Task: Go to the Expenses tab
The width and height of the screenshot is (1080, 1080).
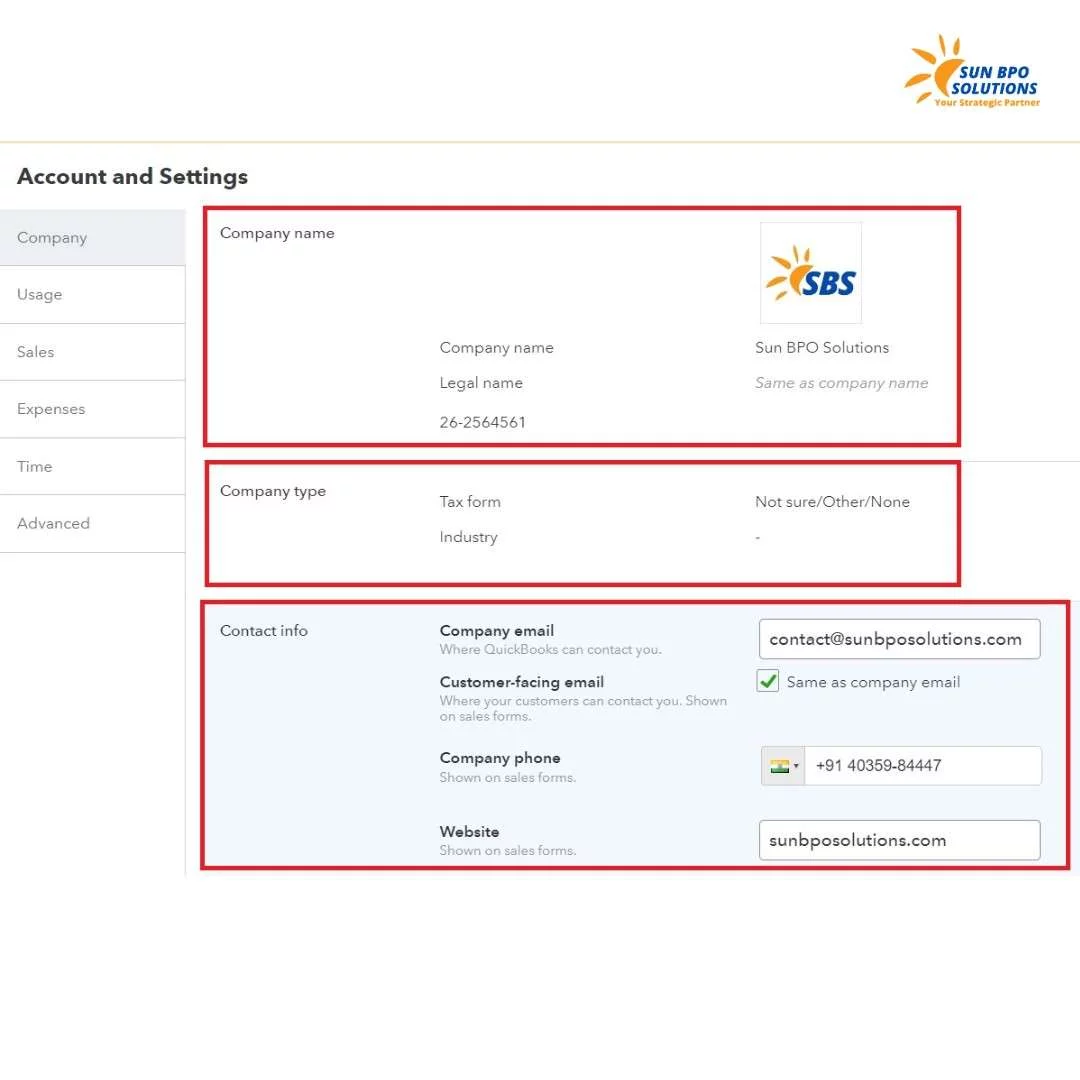Action: pos(92,409)
